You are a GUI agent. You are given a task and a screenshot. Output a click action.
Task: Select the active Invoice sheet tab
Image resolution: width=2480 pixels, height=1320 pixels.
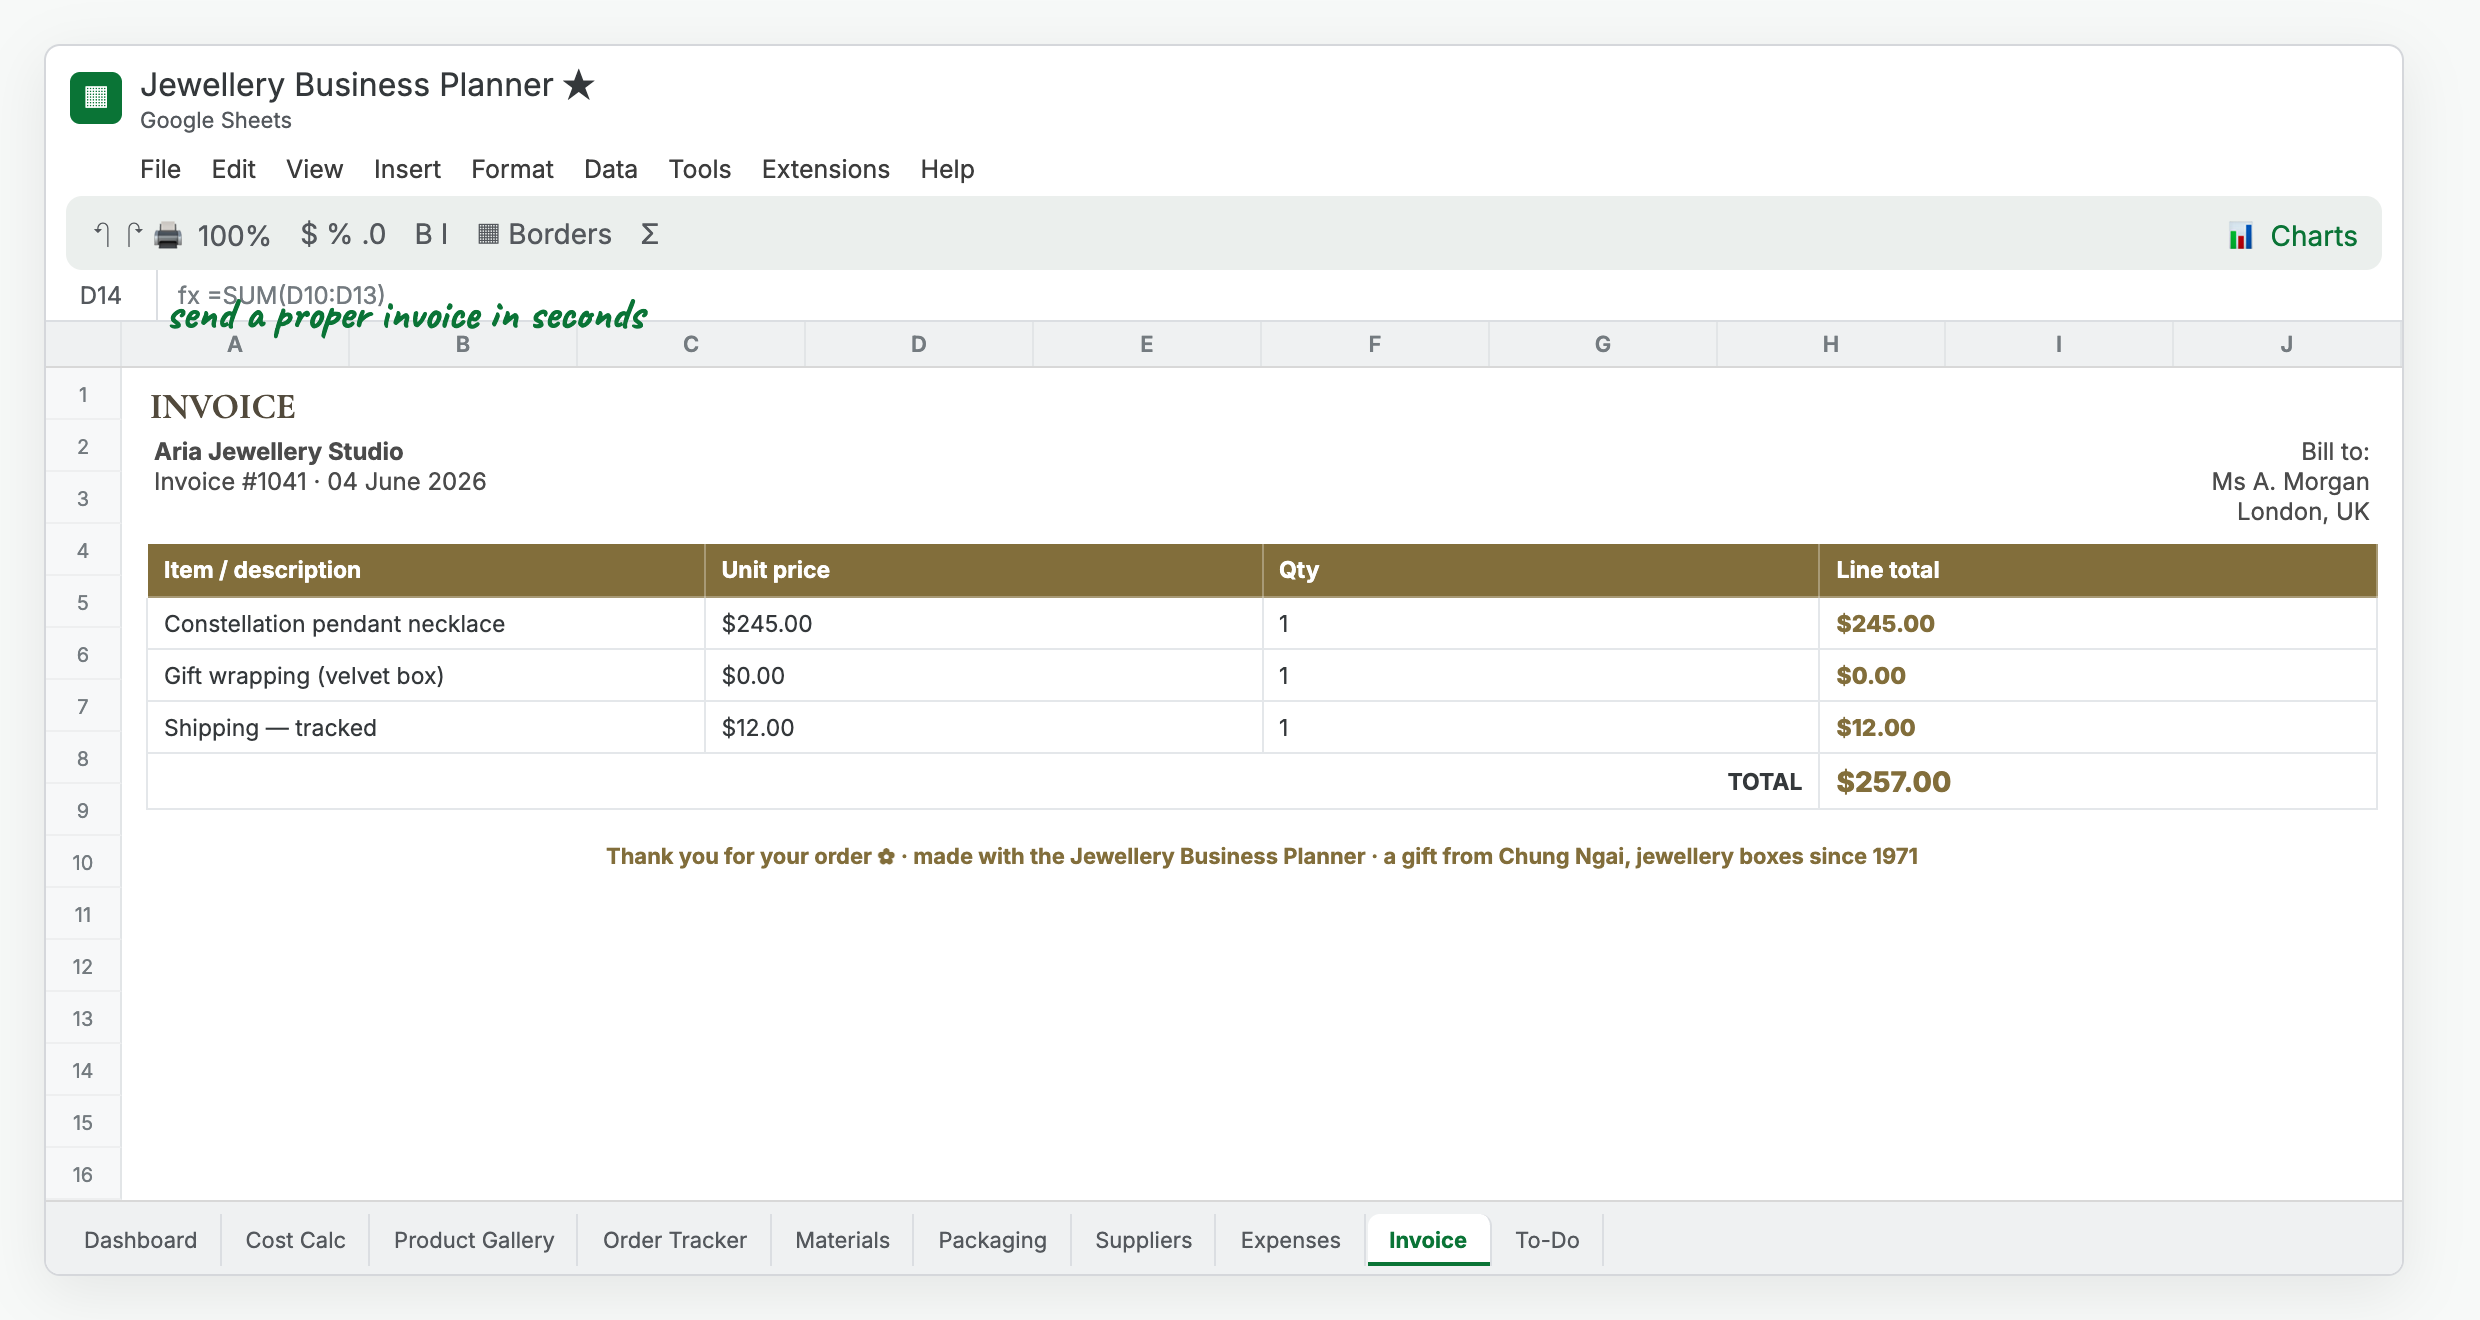tap(1428, 1240)
